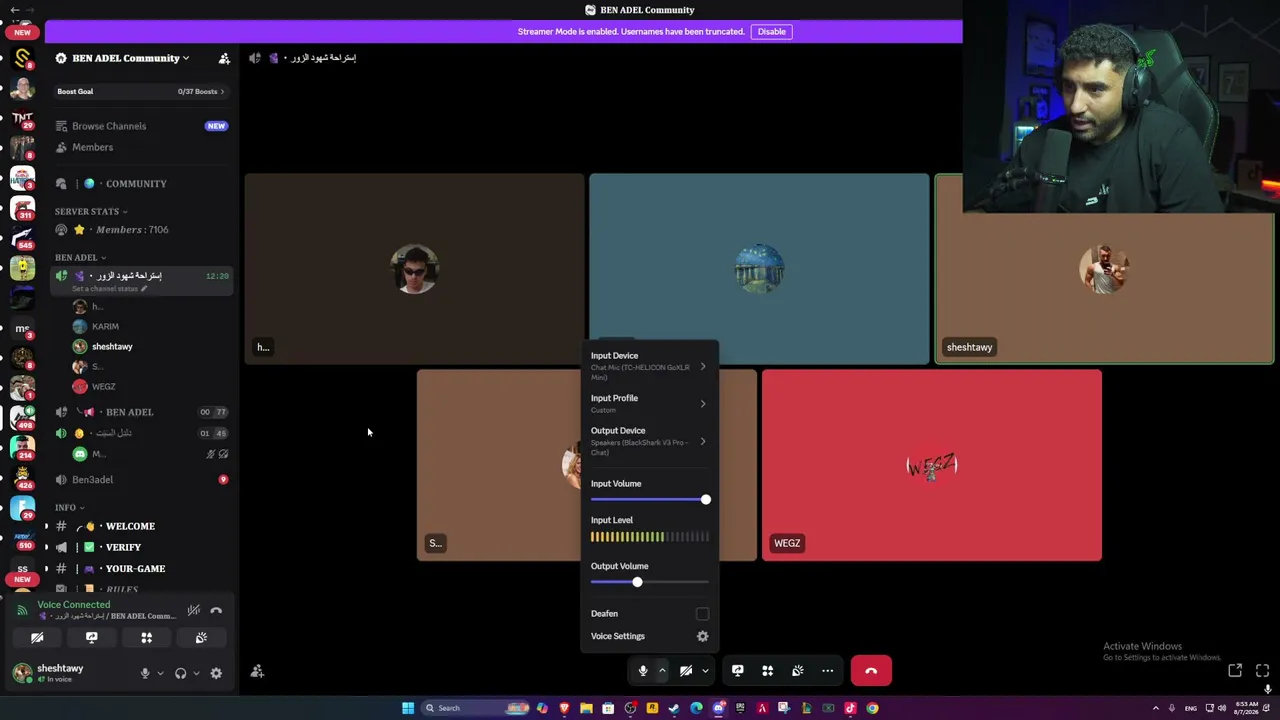Pop out the call window

pos(1235,671)
